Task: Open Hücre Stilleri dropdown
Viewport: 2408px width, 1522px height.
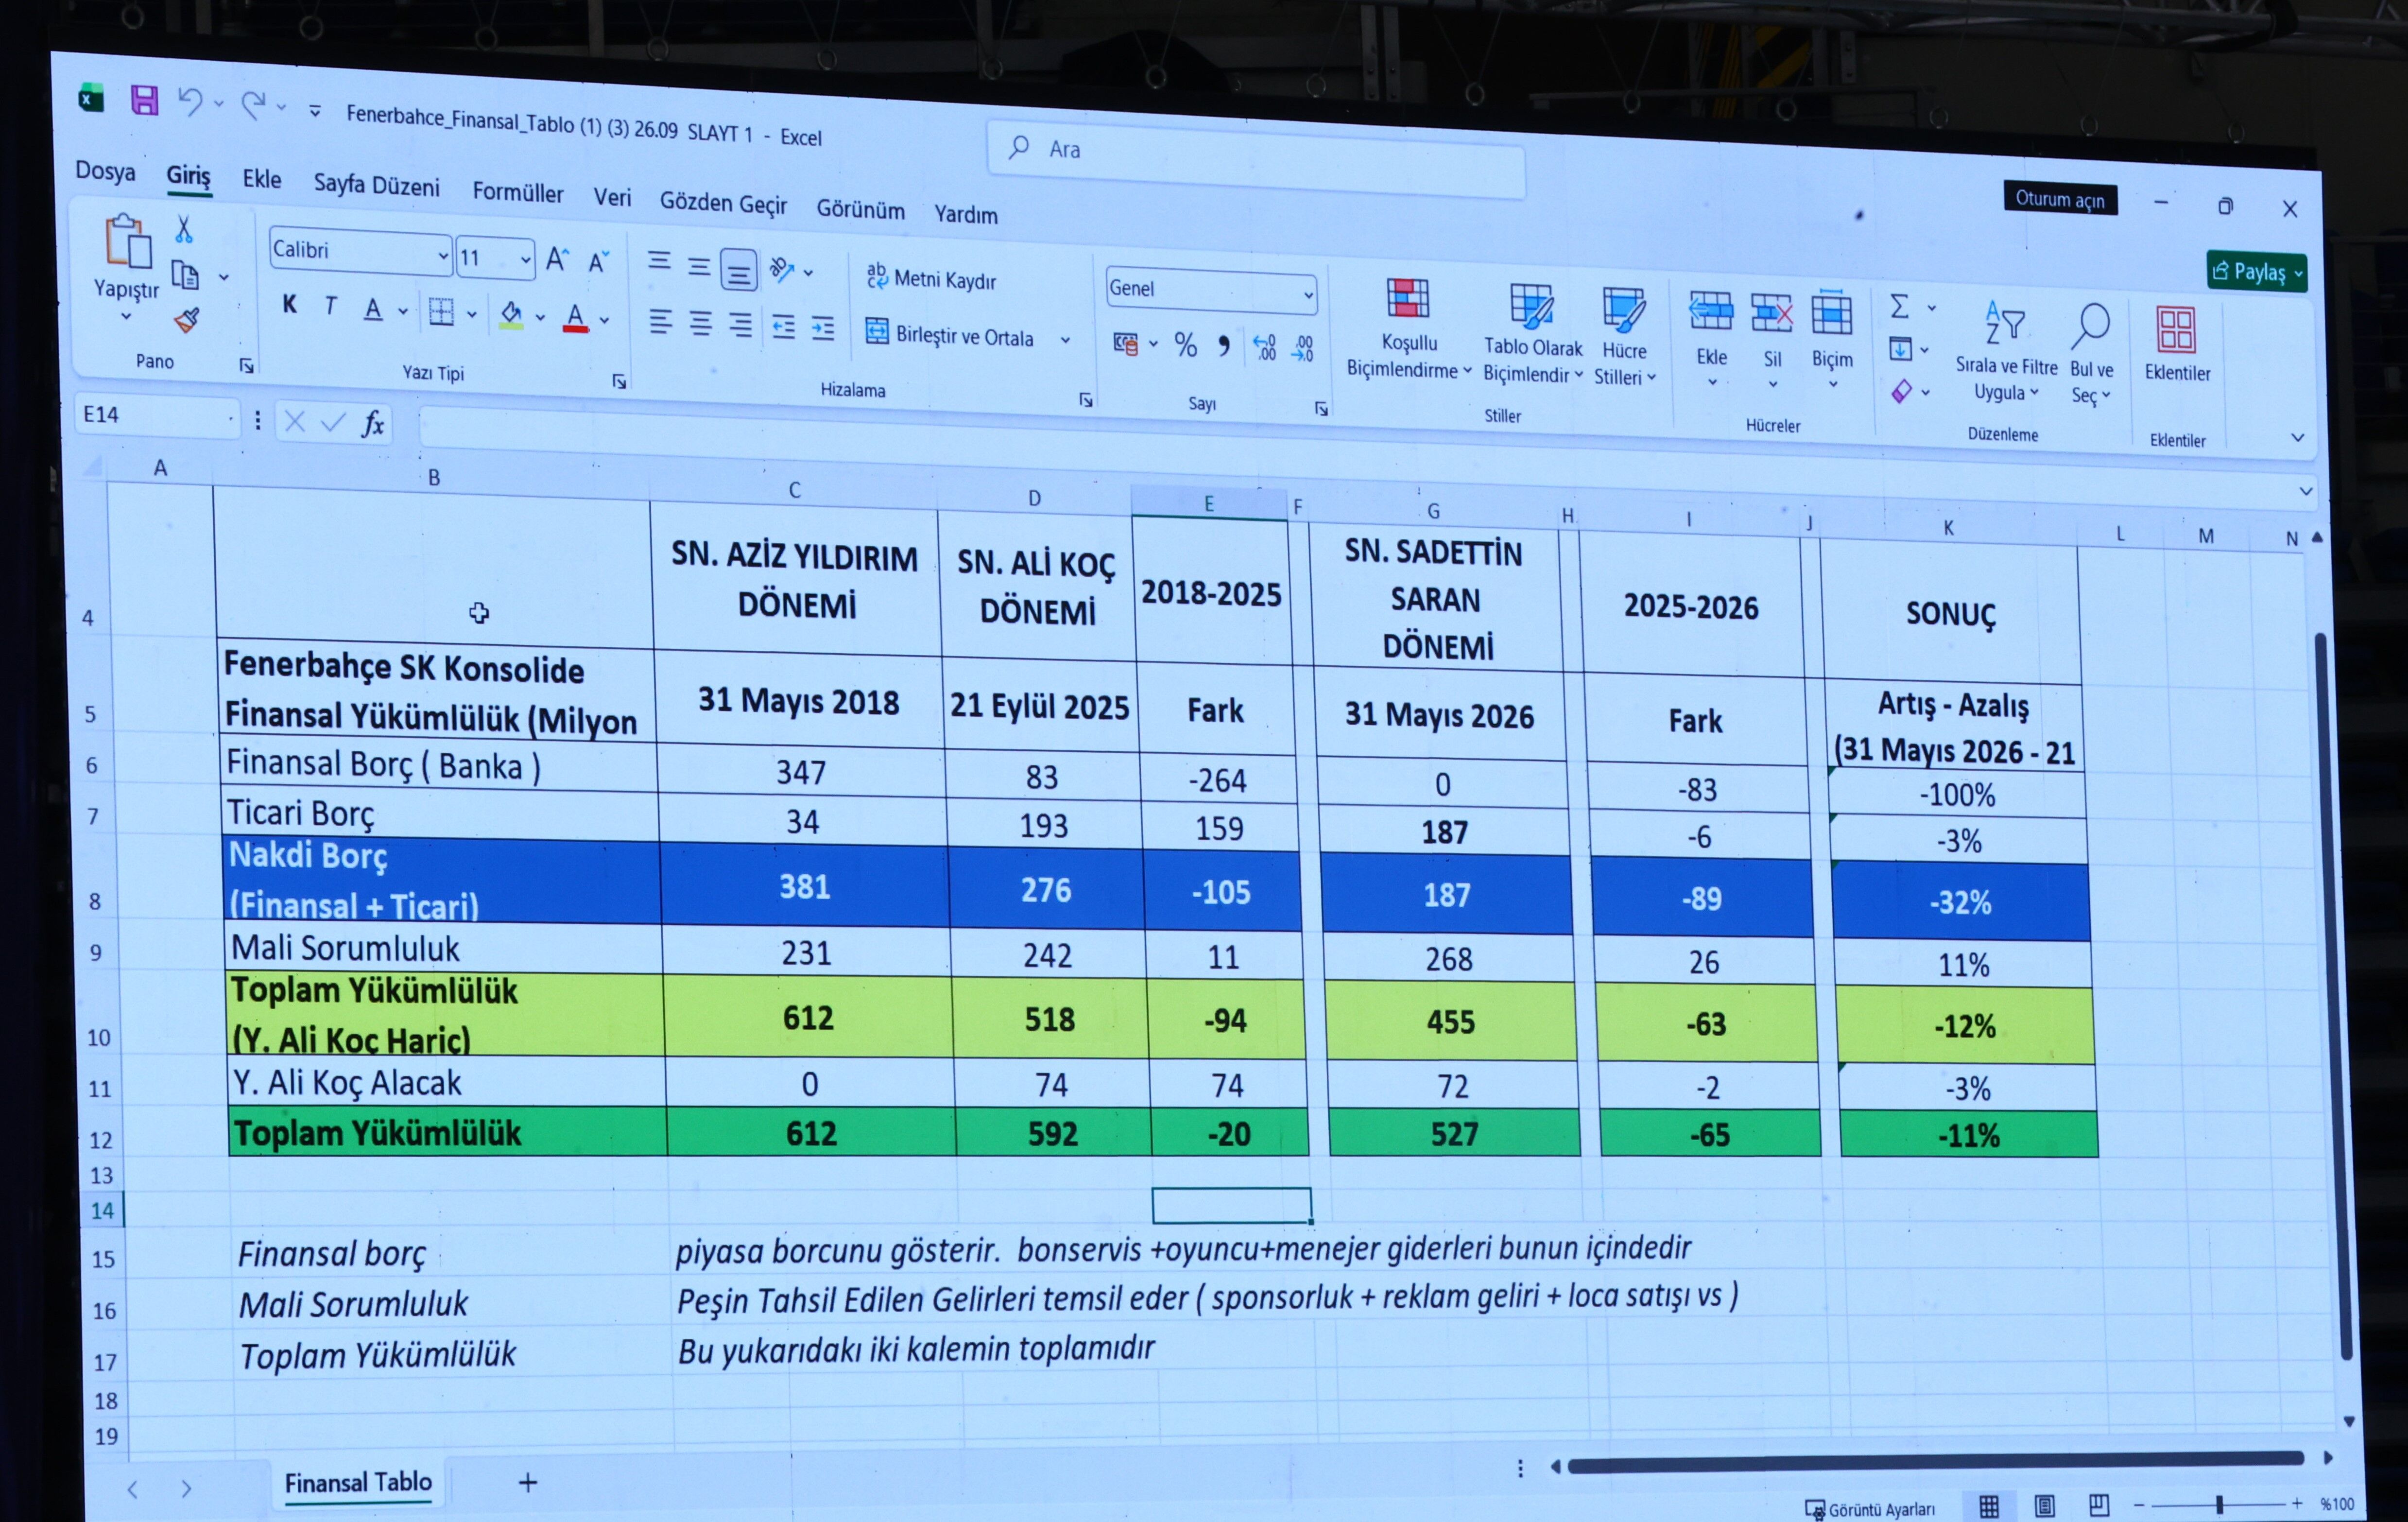Action: coord(1625,336)
